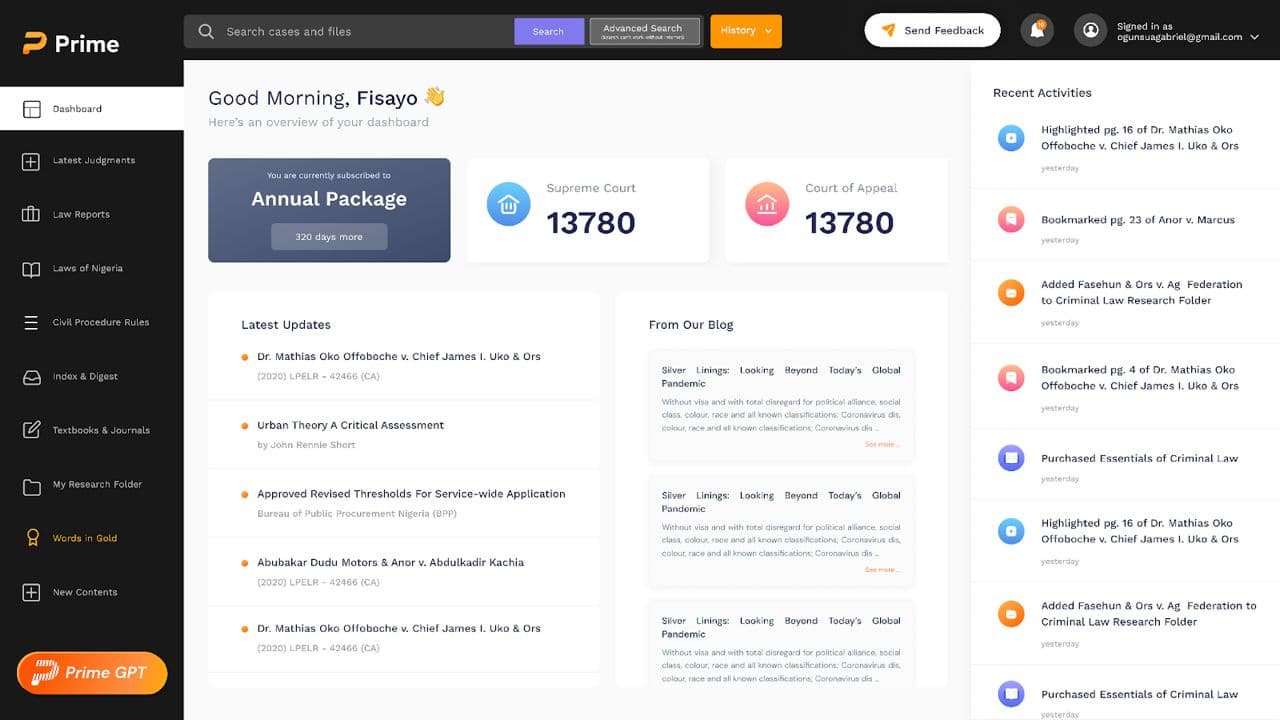Click See more on first blog post

pyautogui.click(x=882, y=444)
